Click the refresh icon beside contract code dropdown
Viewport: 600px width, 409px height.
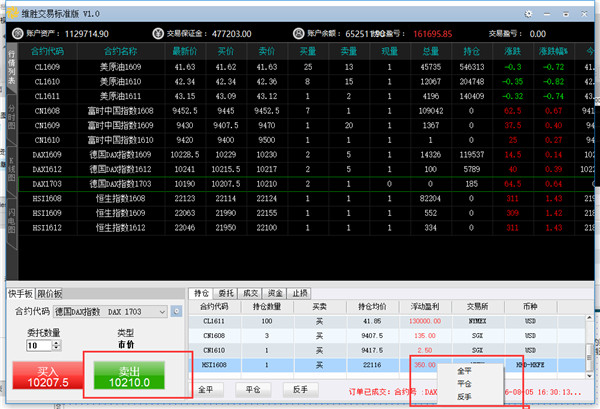click(176, 311)
